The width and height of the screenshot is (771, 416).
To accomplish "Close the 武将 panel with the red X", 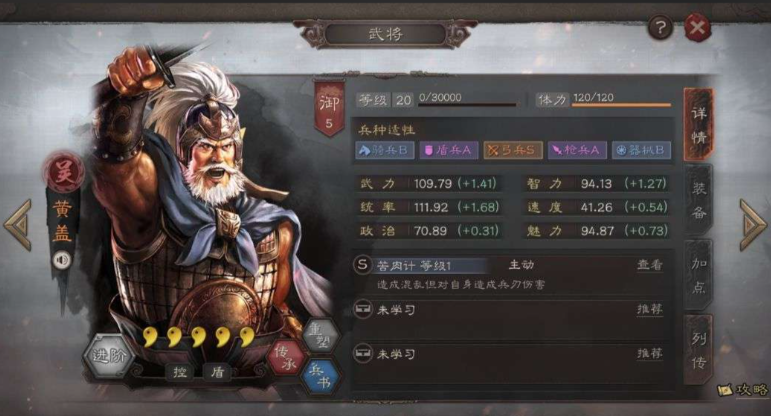I will click(x=697, y=27).
